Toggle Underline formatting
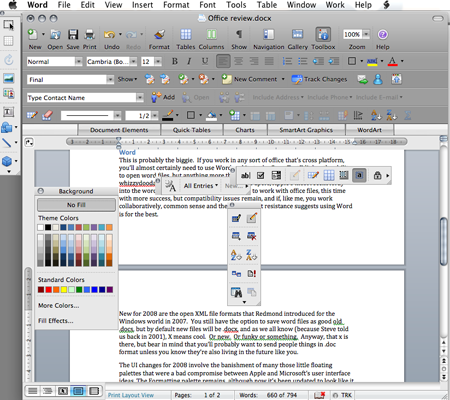The image size is (450, 400). 205,61
